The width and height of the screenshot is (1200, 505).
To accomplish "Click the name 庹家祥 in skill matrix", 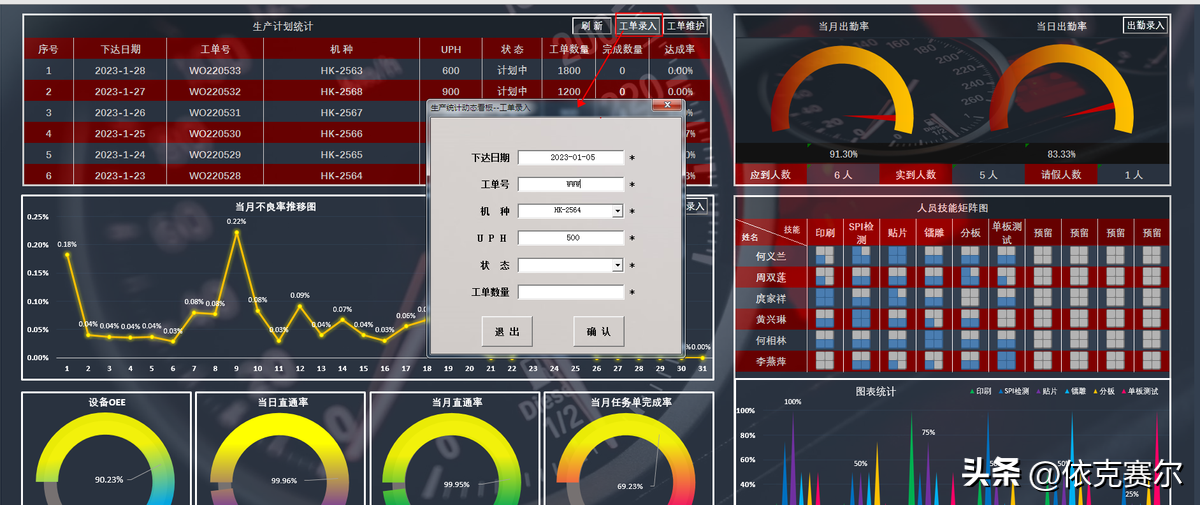I will coord(770,298).
